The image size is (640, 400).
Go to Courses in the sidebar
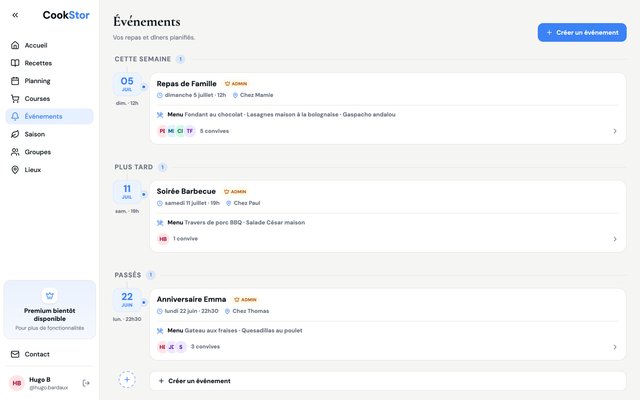coord(49,98)
